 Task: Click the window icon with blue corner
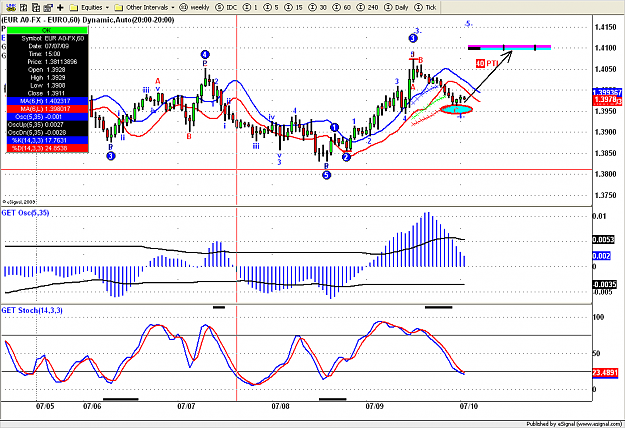point(48,7)
